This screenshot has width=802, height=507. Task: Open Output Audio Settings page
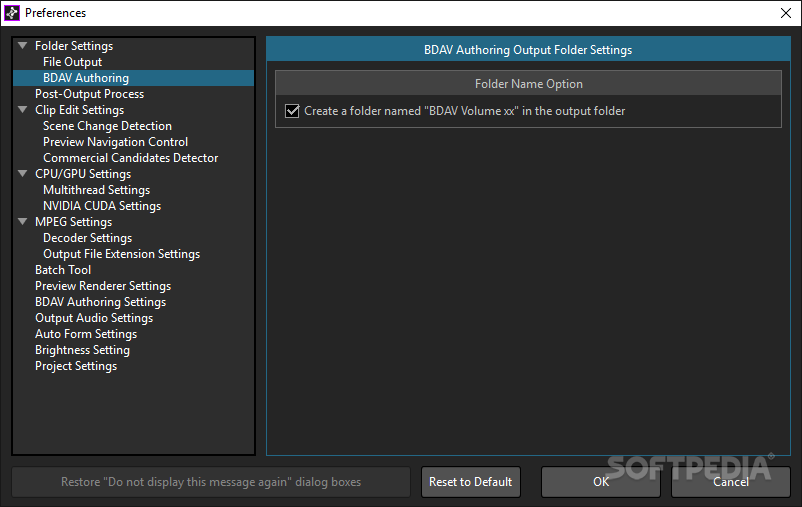(94, 318)
